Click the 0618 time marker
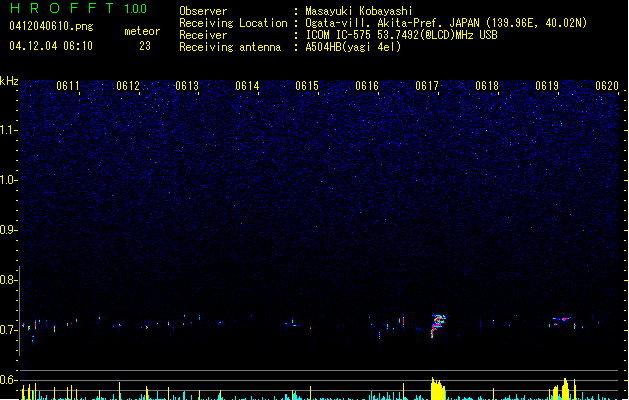 click(x=487, y=86)
